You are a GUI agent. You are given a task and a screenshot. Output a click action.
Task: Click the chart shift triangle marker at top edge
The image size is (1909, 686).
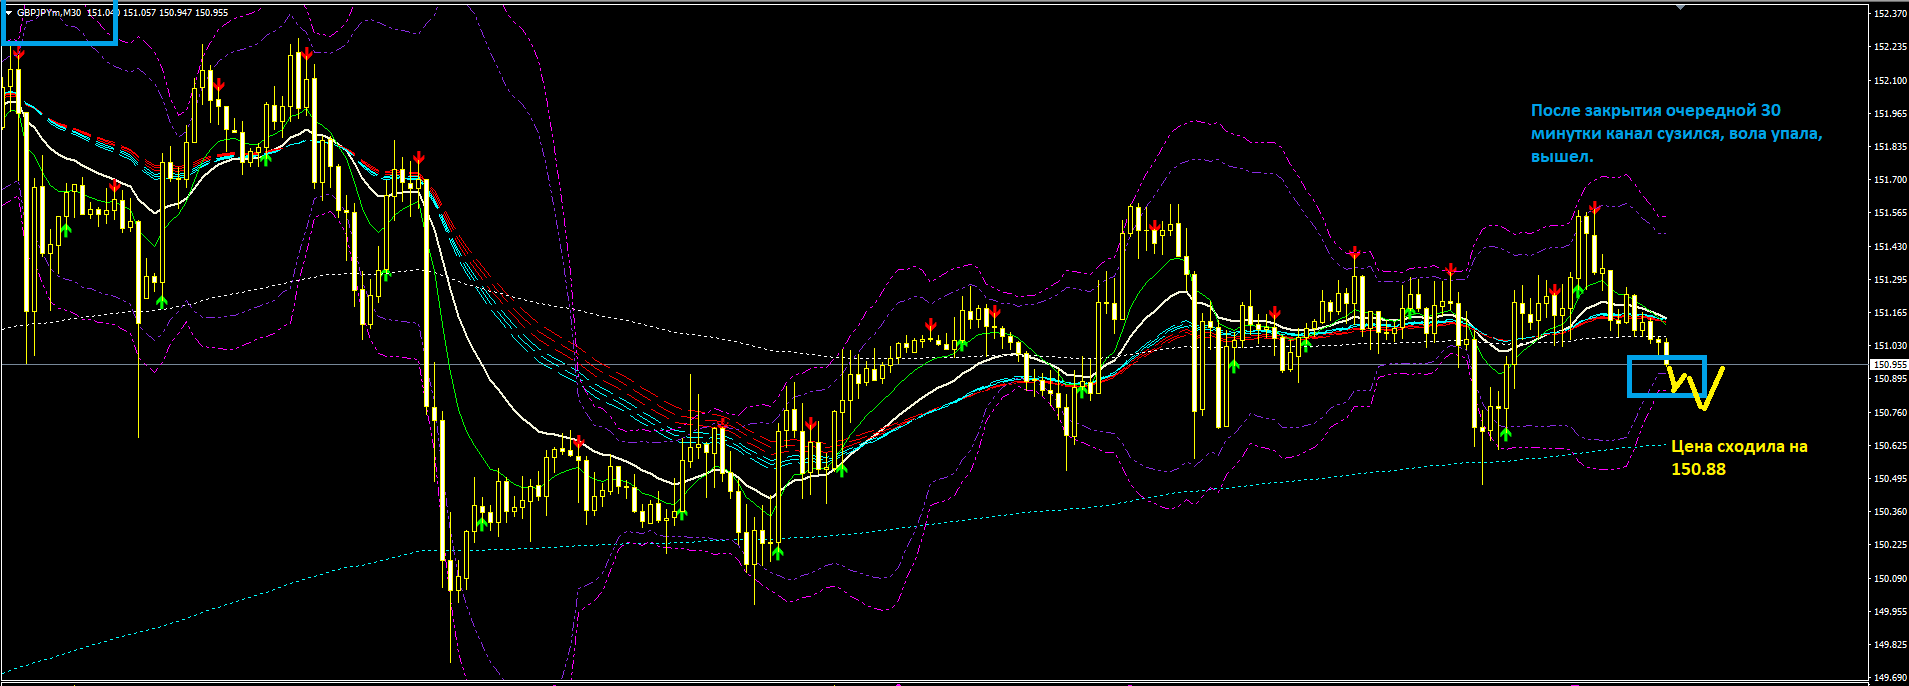[1681, 6]
